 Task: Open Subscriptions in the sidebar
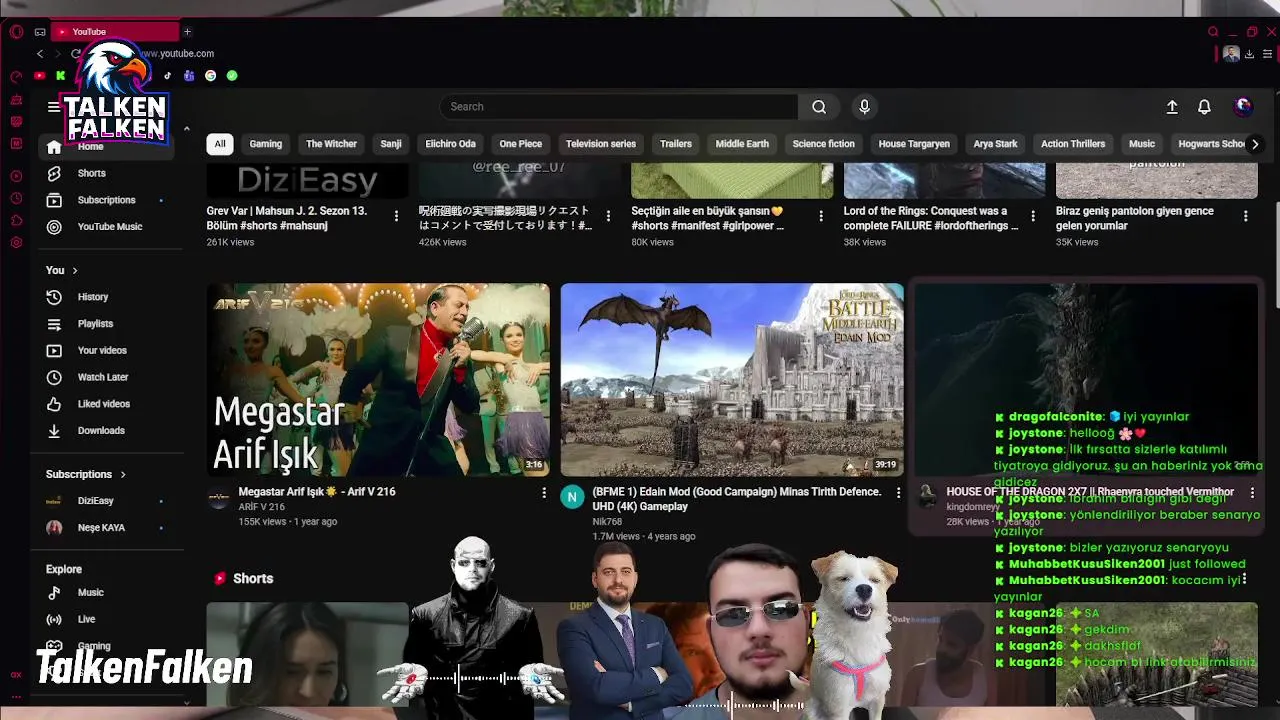pos(108,200)
